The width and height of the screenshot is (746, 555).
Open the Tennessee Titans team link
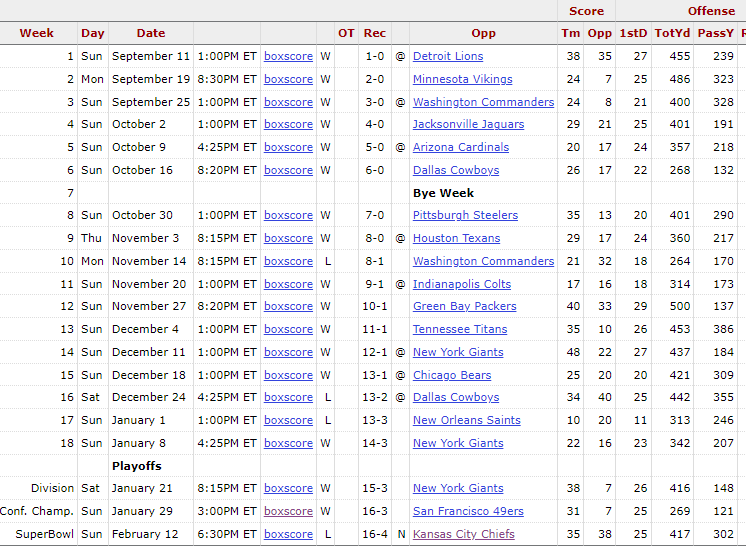point(460,329)
